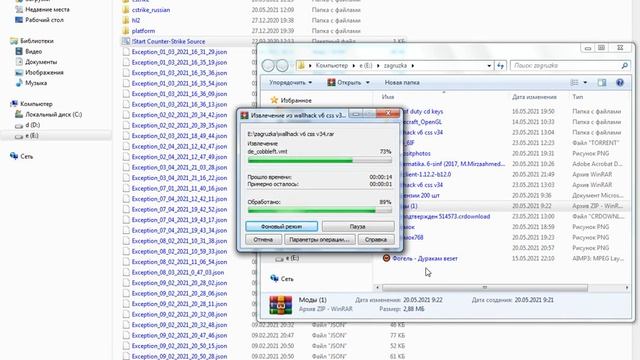Click the Фоновый режим button

pyautogui.click(x=281, y=226)
